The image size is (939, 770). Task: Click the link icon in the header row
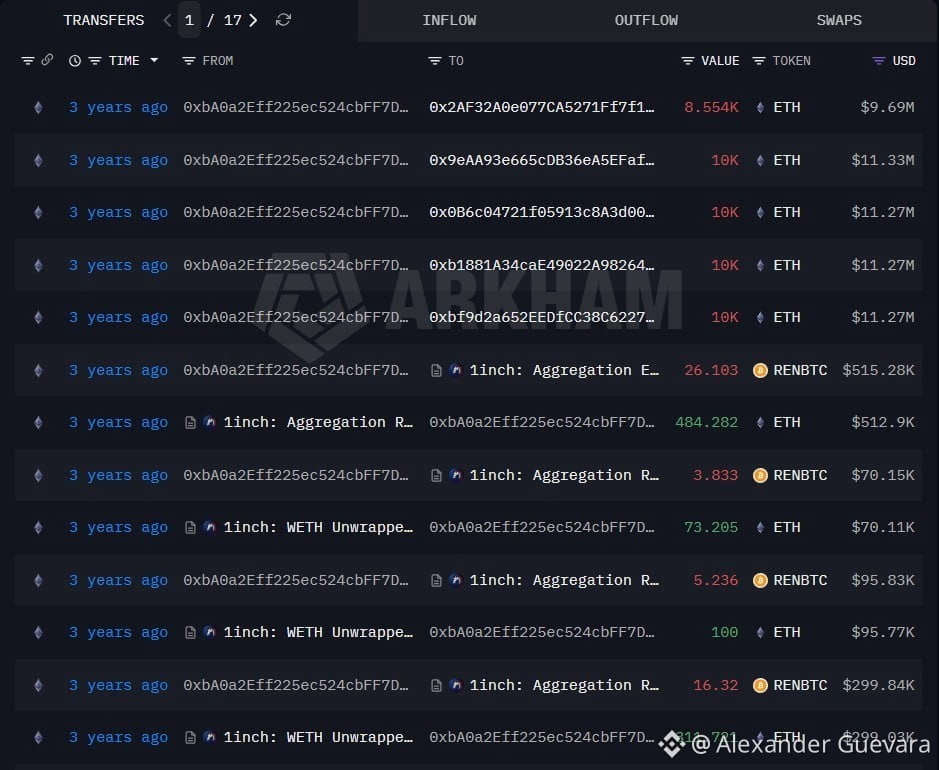(x=47, y=60)
